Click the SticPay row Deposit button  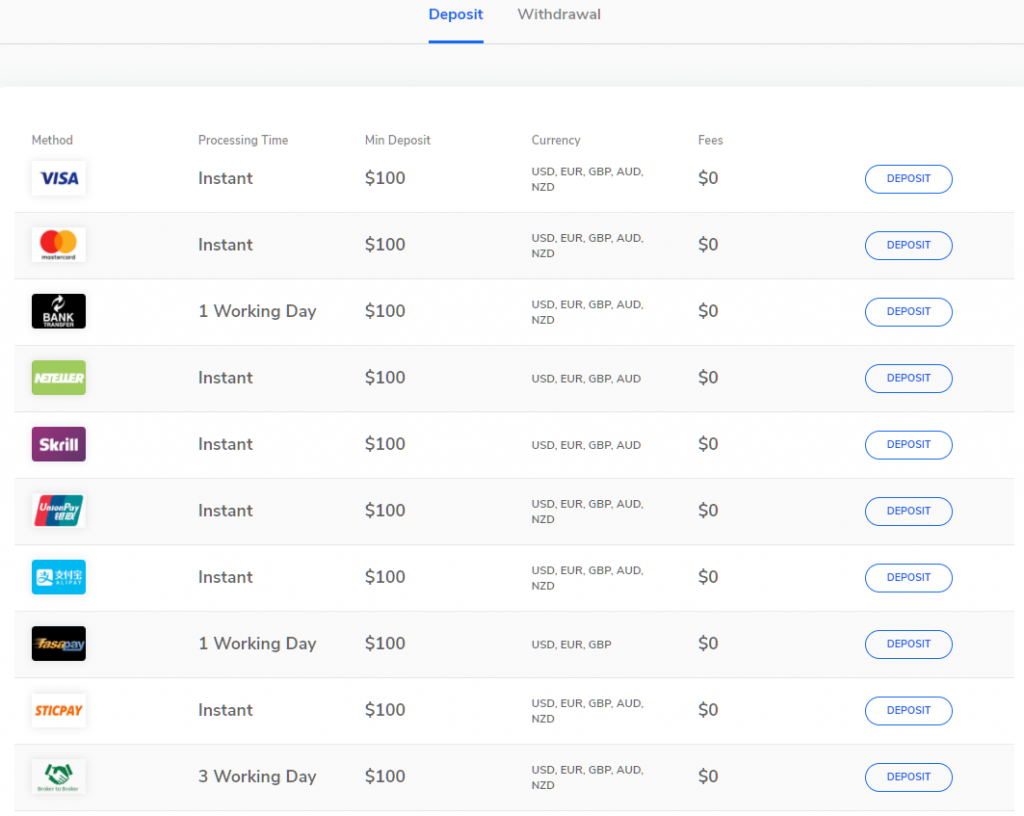click(908, 711)
